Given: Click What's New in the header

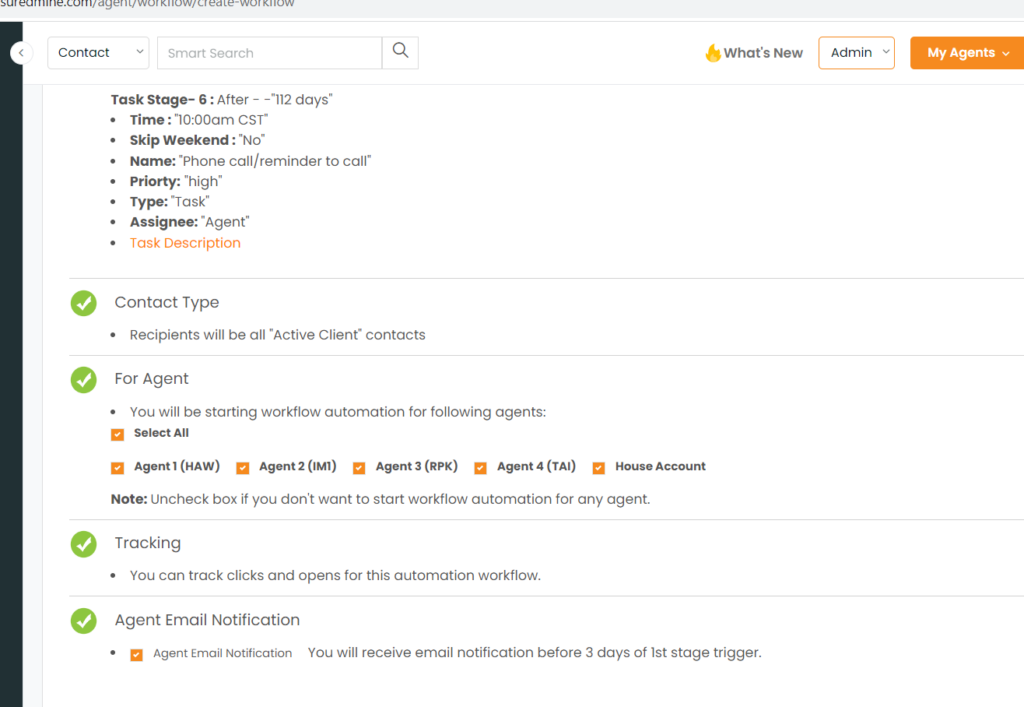Looking at the screenshot, I should (761, 53).
